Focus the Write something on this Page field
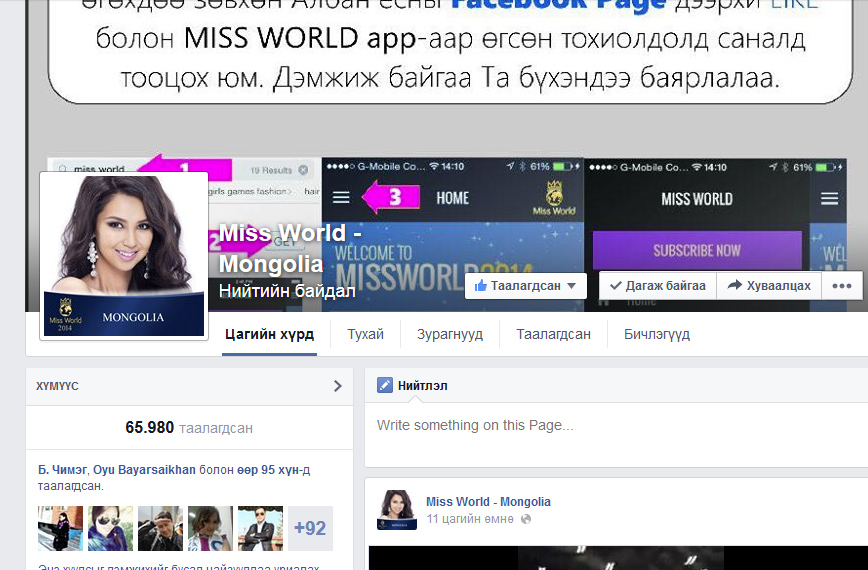The width and height of the screenshot is (868, 570). [616, 434]
